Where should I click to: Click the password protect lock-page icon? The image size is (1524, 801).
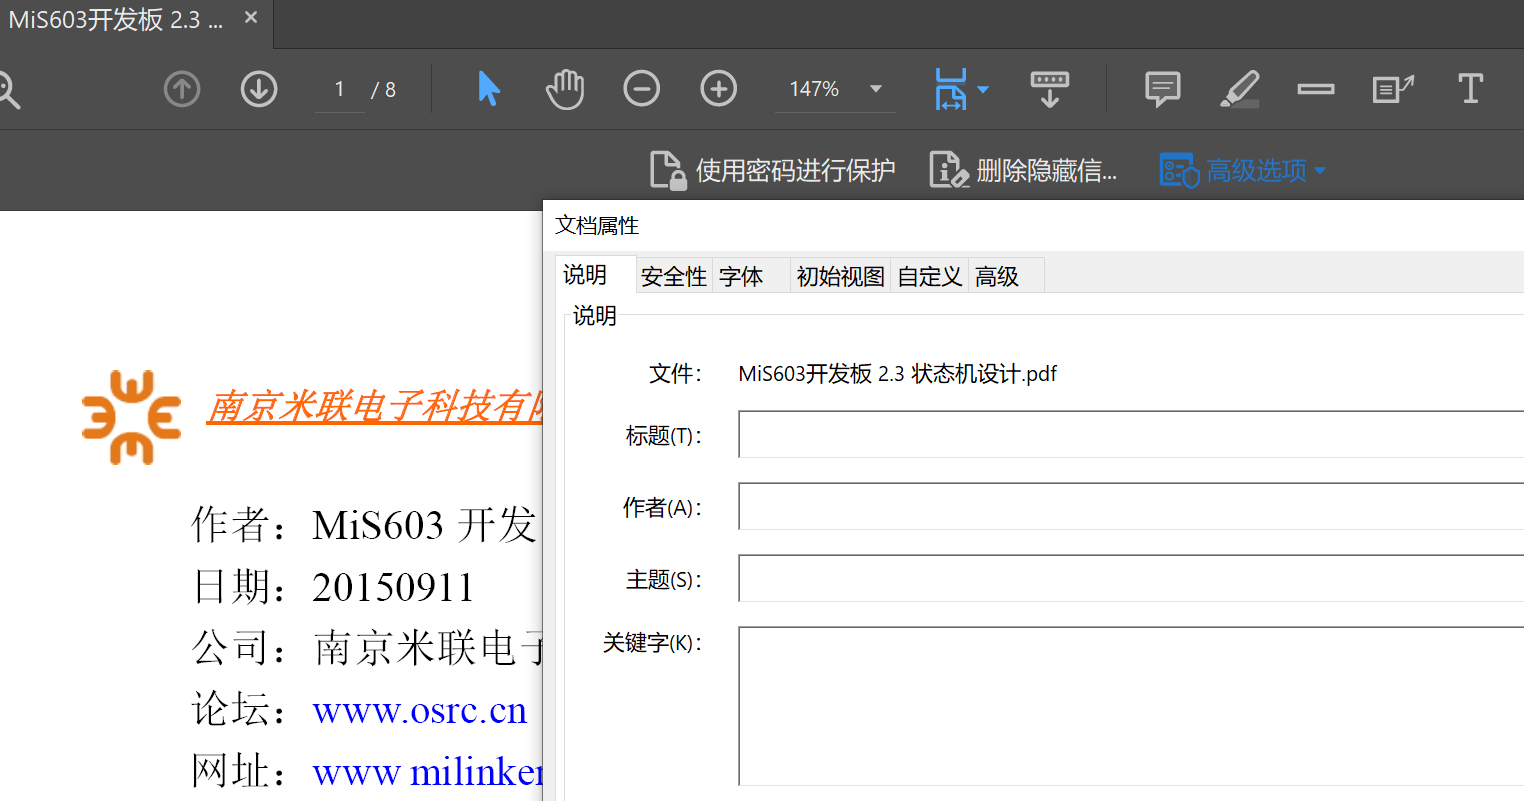click(668, 170)
